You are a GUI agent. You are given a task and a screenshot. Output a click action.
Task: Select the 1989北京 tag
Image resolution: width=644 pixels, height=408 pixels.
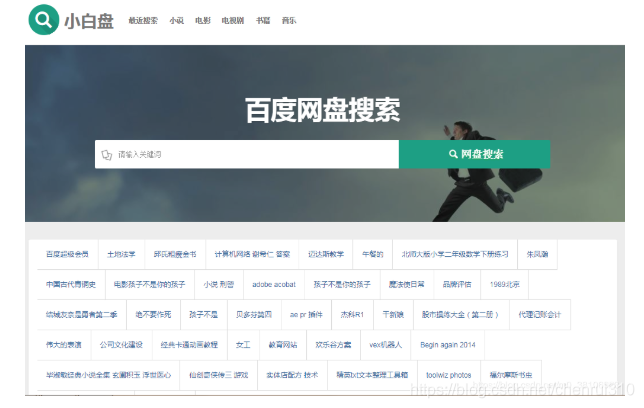click(x=504, y=284)
